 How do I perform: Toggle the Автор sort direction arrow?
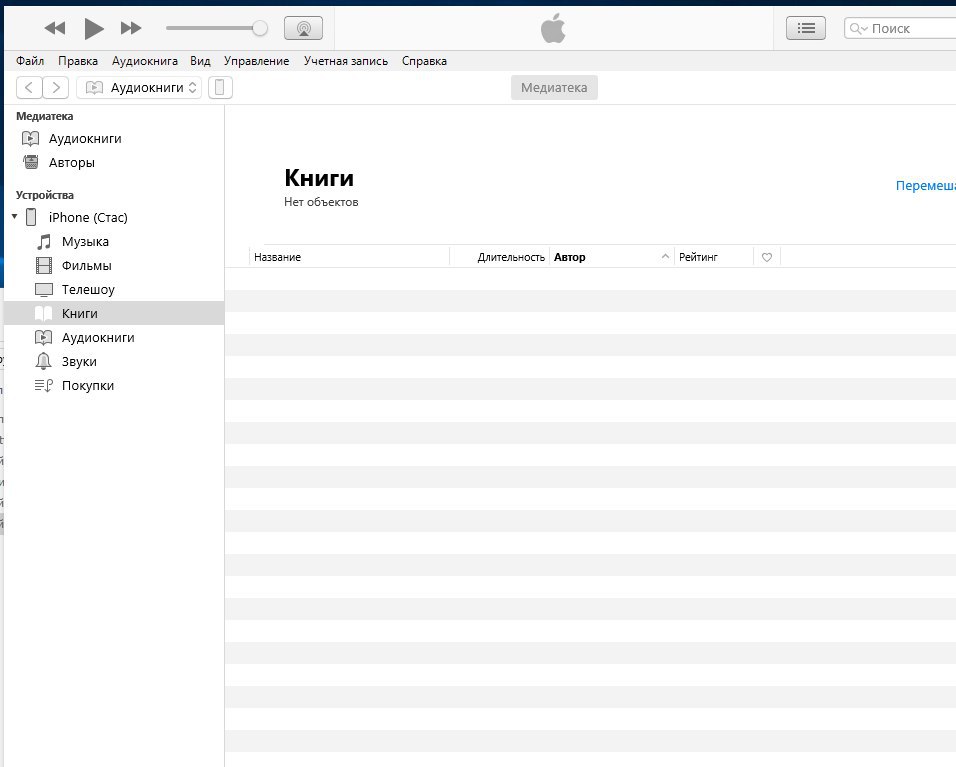[x=665, y=257]
